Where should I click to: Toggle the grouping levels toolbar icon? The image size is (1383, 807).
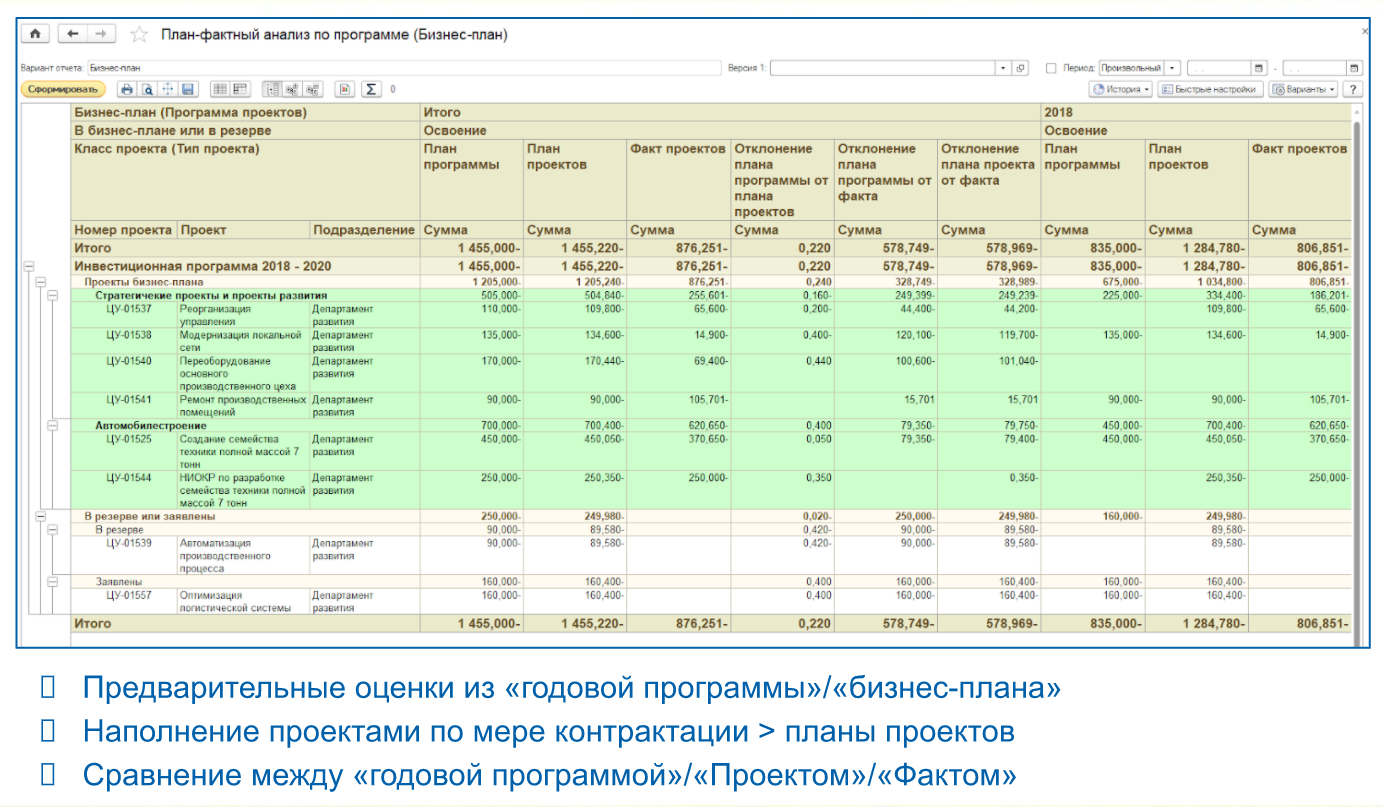273,89
